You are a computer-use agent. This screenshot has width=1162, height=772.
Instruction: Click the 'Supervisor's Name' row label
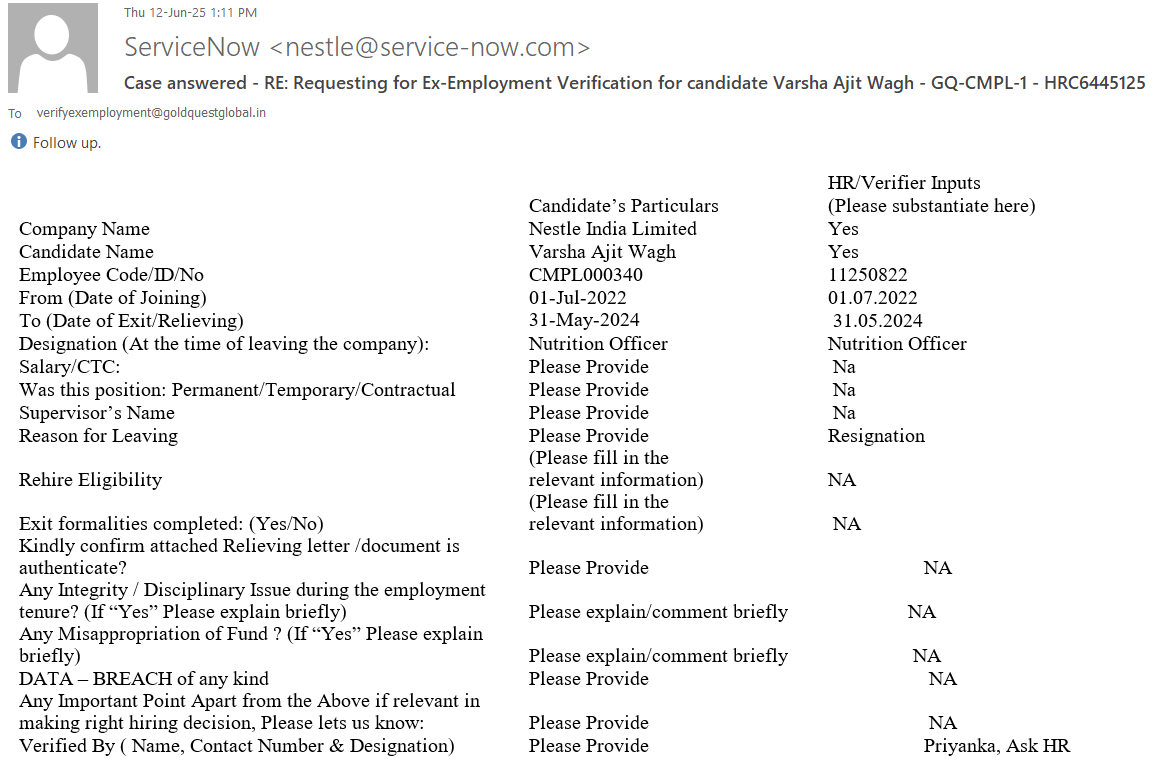pos(97,413)
